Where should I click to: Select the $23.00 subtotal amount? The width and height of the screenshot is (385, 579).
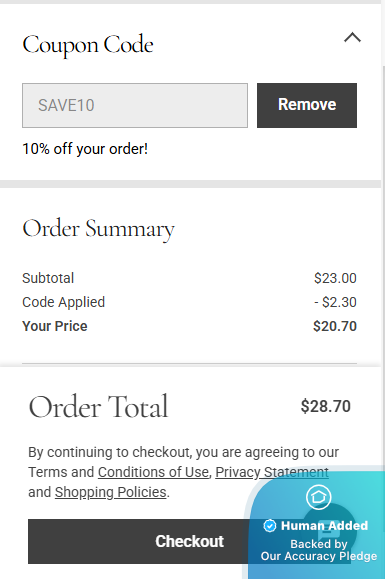tap(335, 278)
